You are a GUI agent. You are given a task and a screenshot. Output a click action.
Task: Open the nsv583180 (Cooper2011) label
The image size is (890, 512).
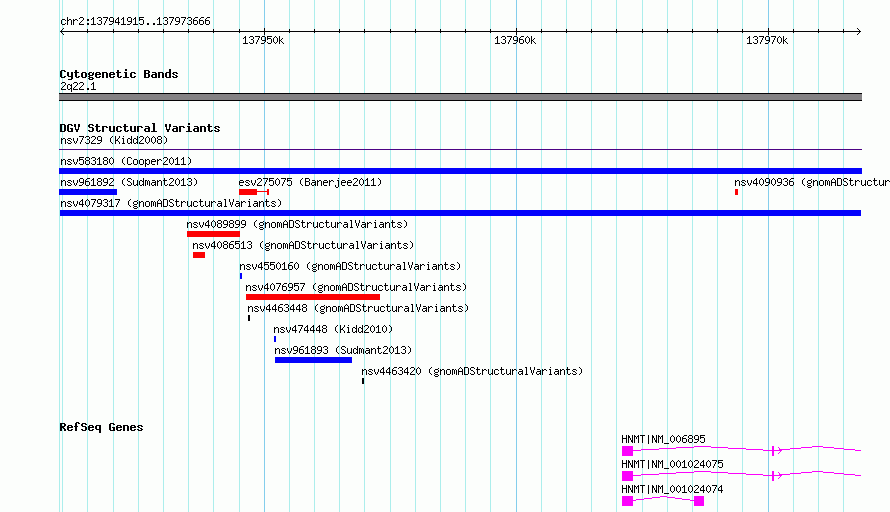tap(126, 161)
